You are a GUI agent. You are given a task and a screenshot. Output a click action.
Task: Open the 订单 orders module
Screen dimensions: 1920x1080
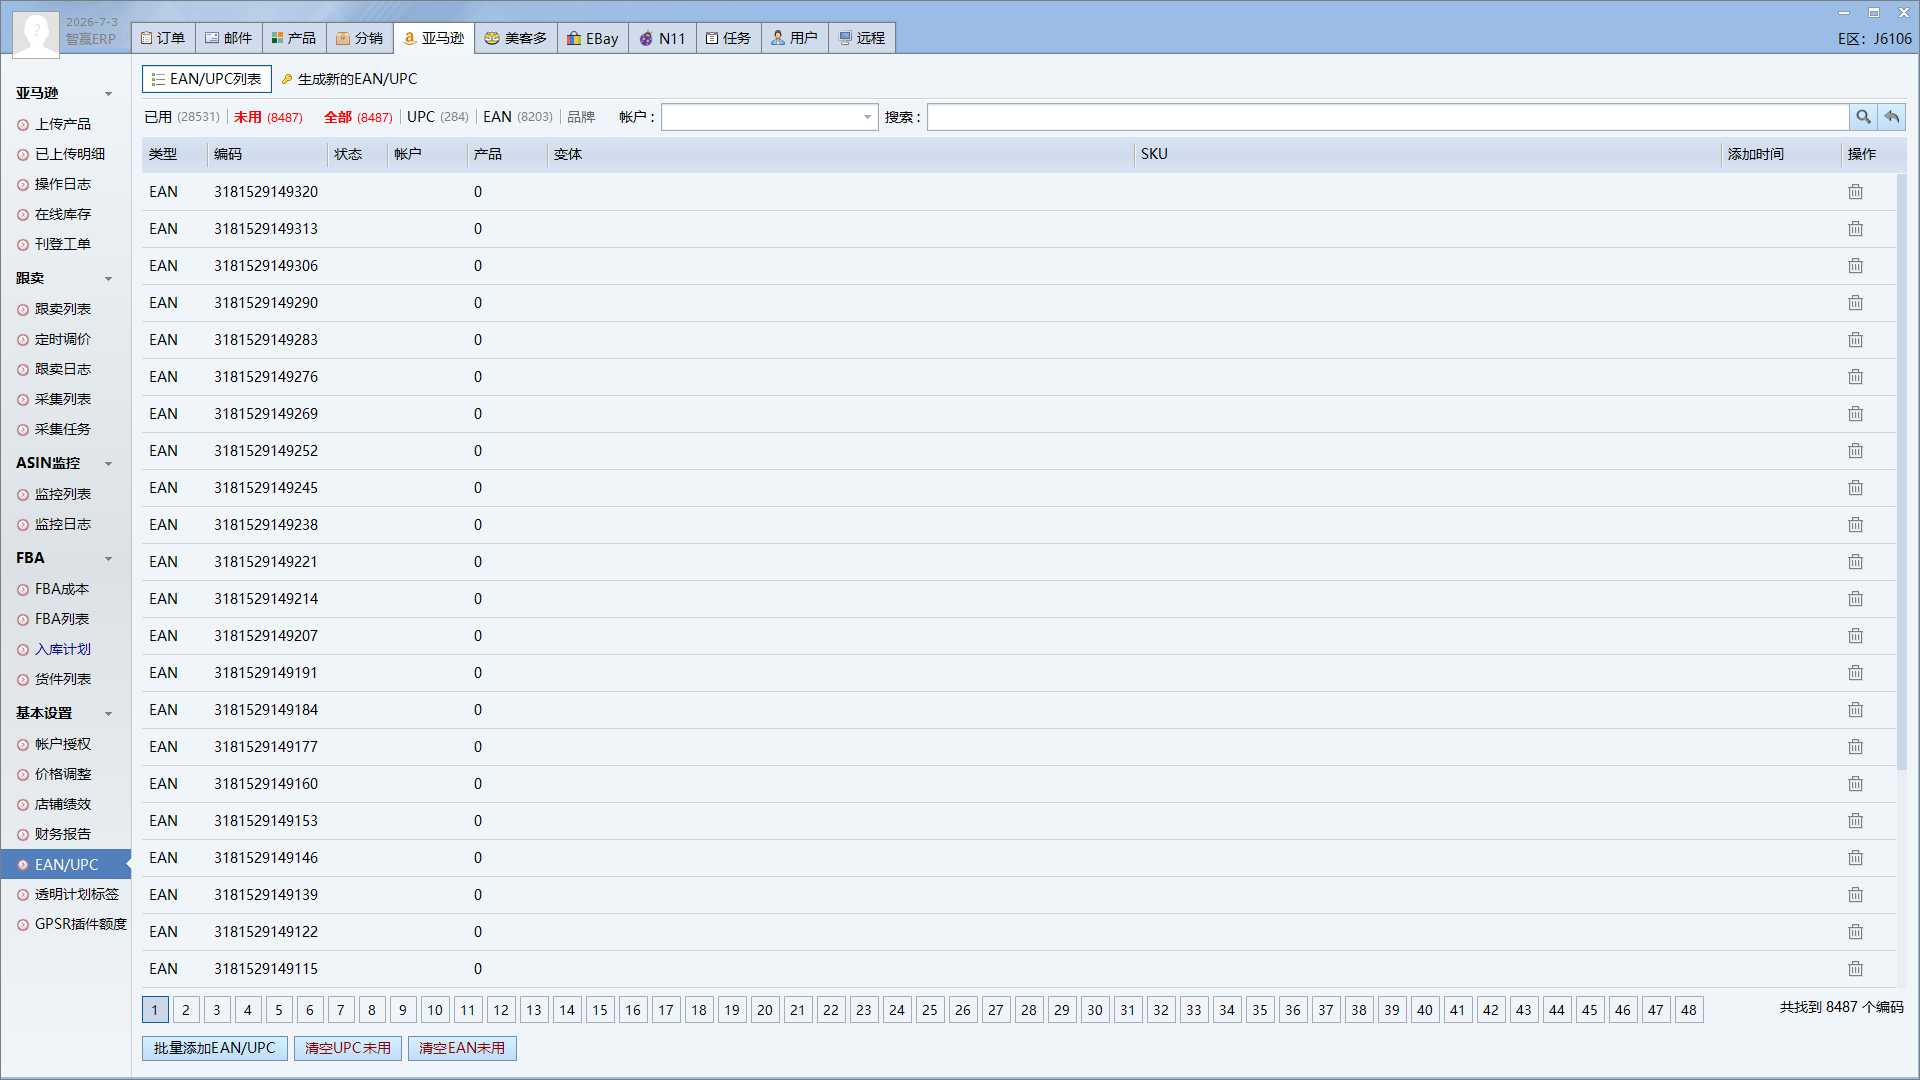click(x=163, y=38)
